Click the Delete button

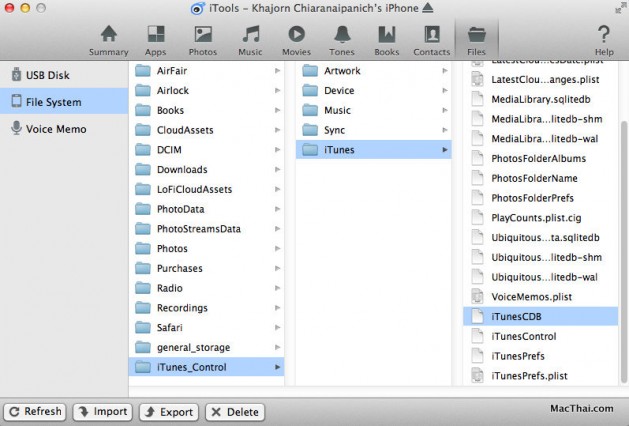tap(235, 412)
